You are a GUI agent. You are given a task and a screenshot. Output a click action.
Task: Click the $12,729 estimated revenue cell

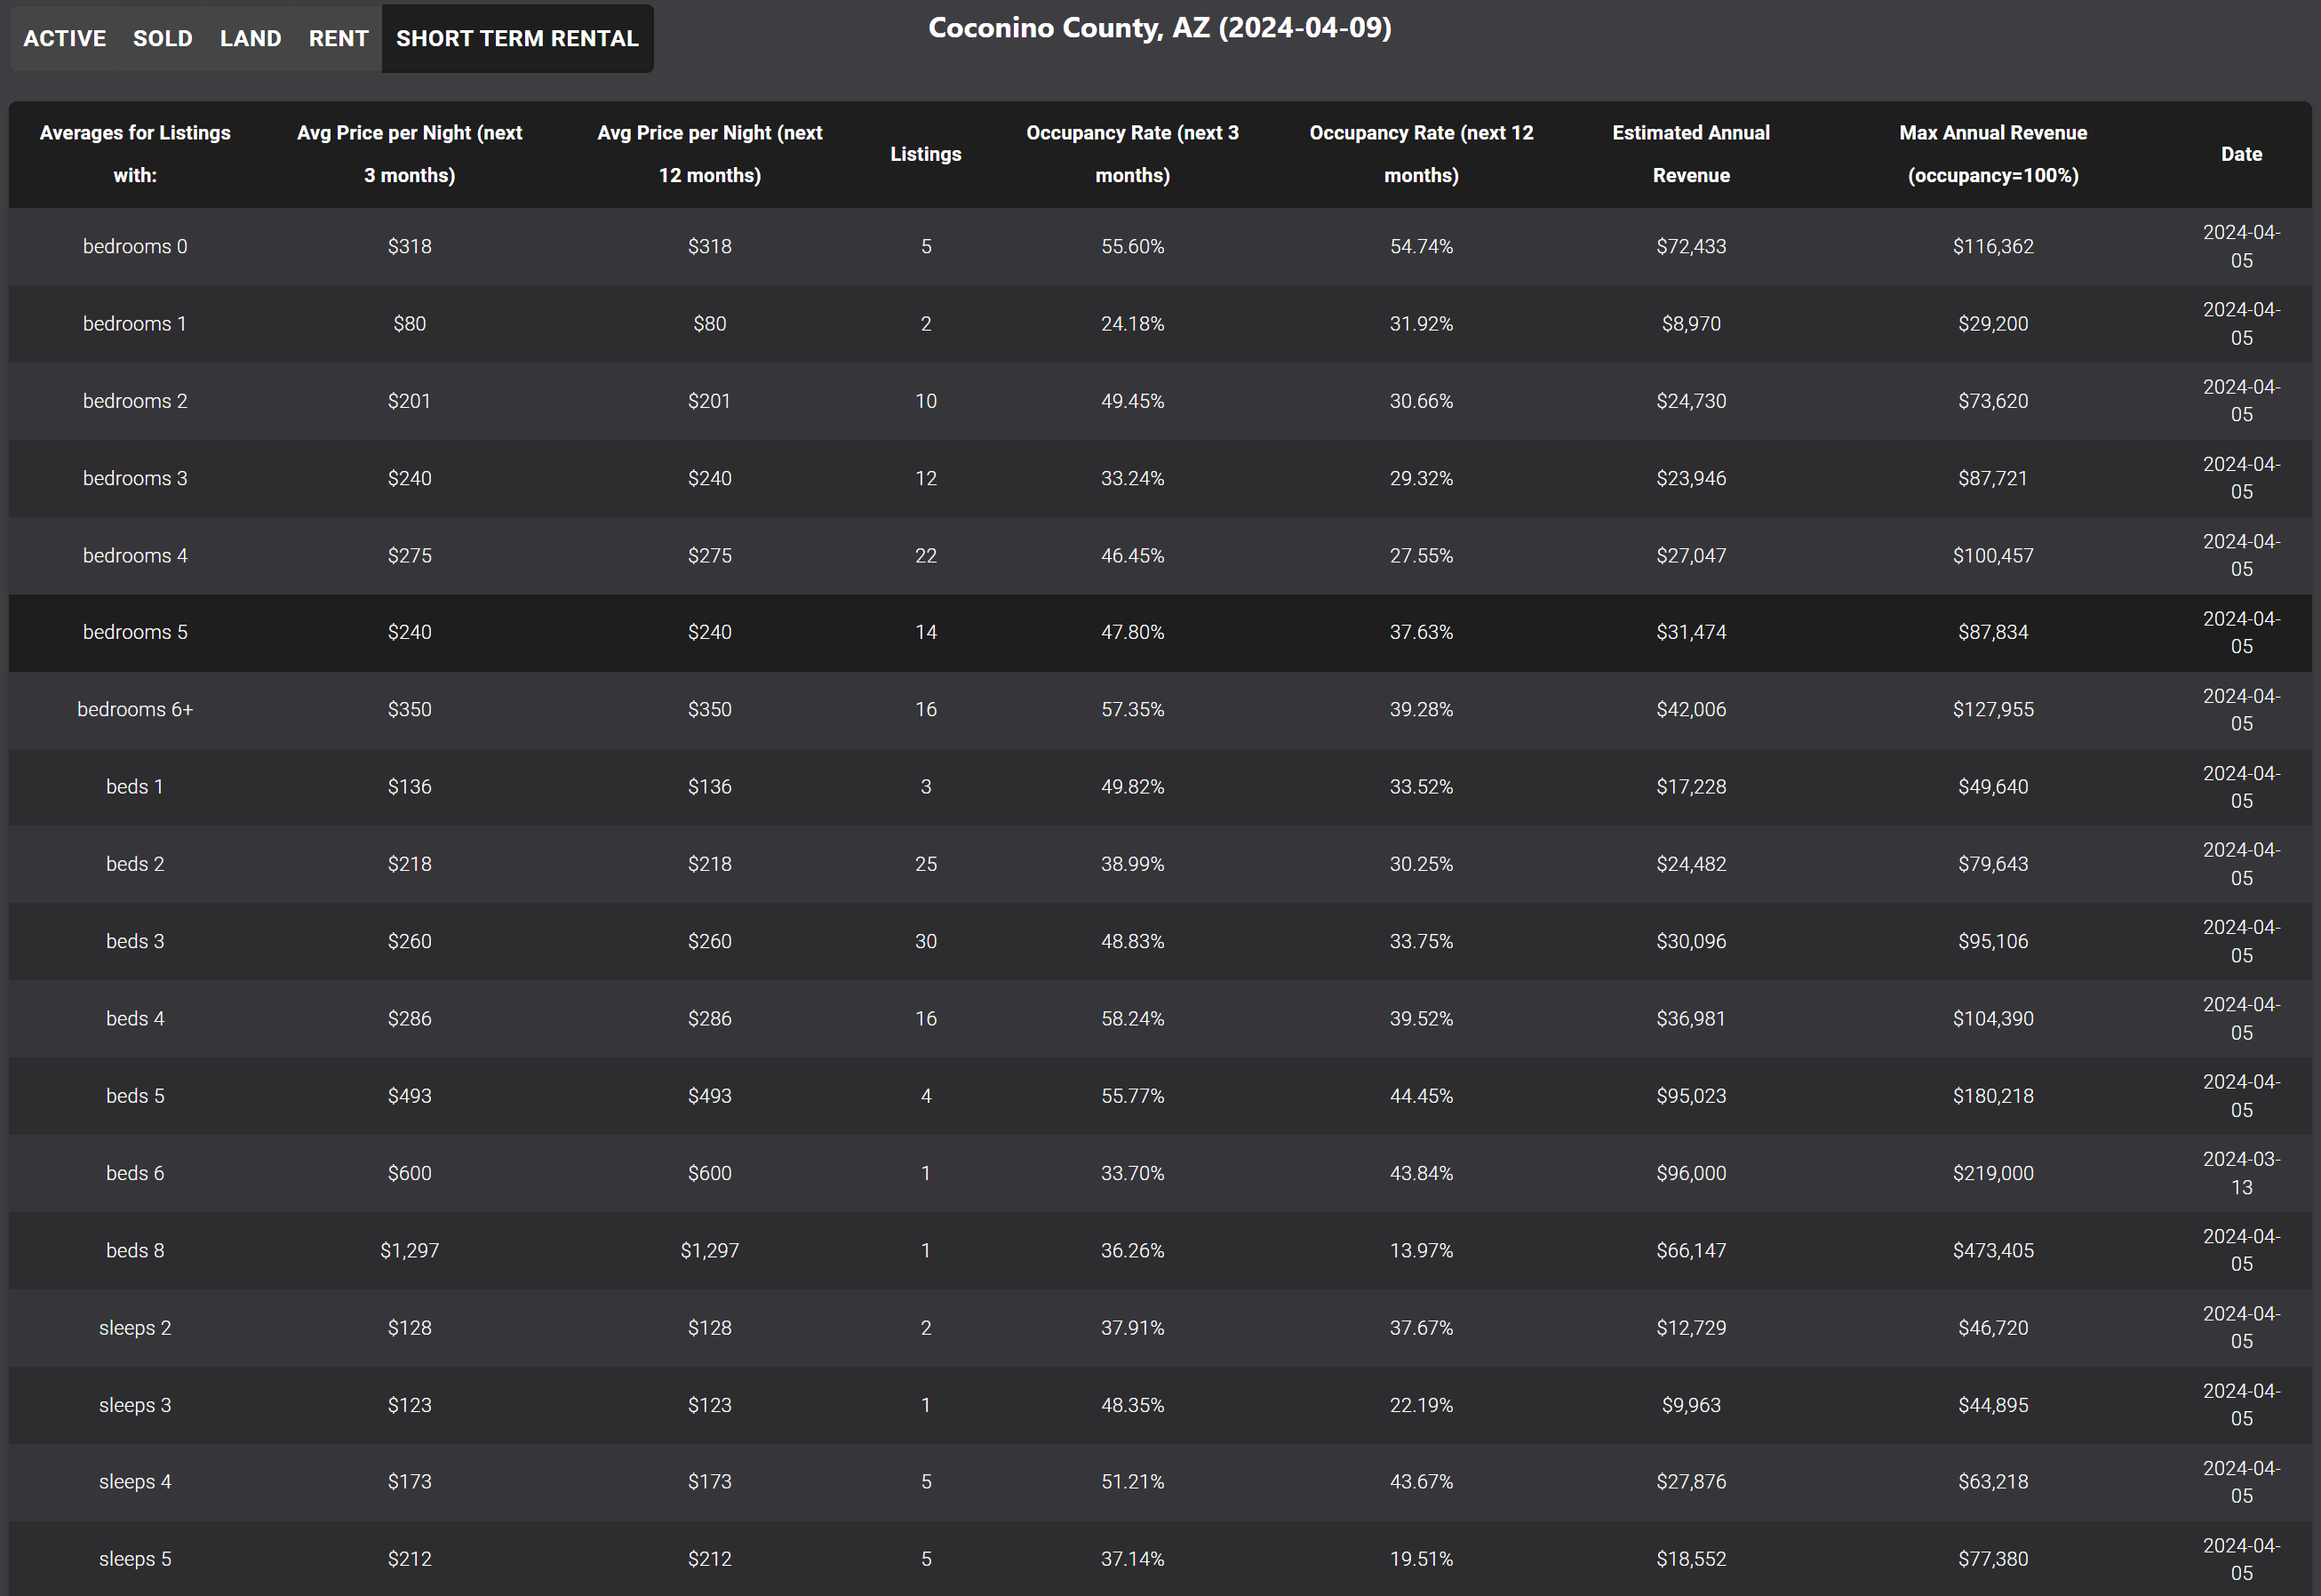pyautogui.click(x=1691, y=1328)
